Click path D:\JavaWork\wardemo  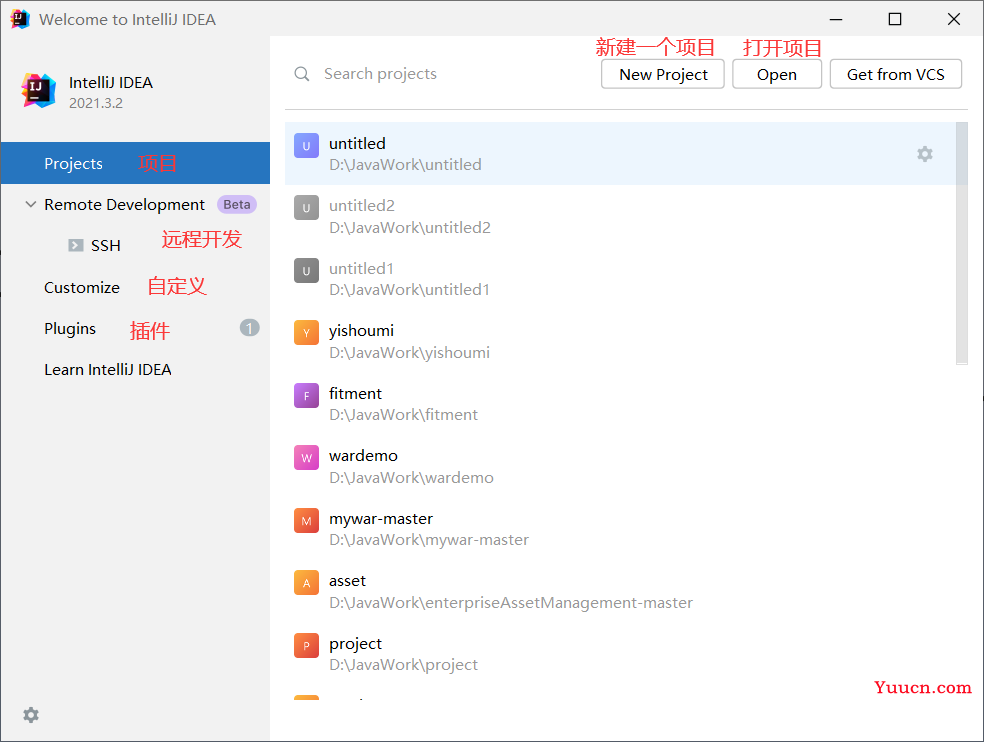point(411,478)
